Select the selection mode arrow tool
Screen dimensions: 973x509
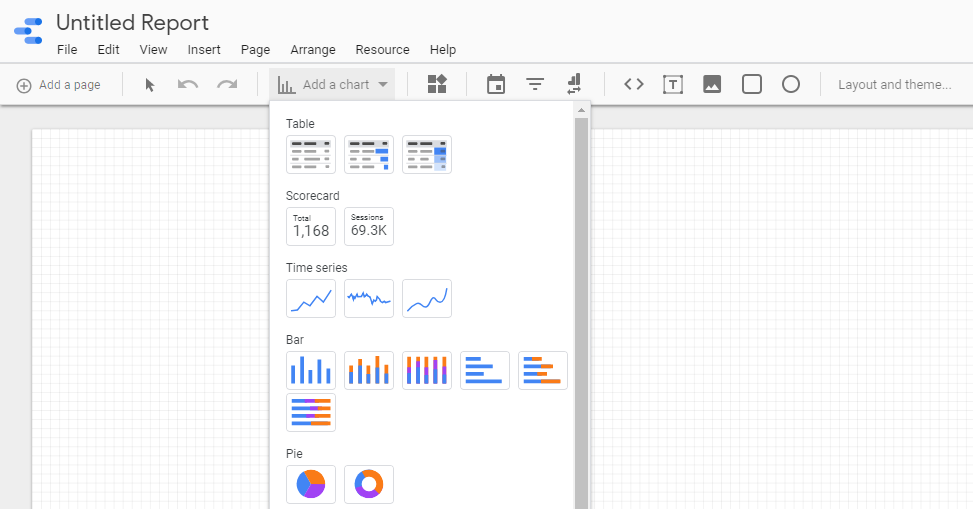[x=150, y=85]
